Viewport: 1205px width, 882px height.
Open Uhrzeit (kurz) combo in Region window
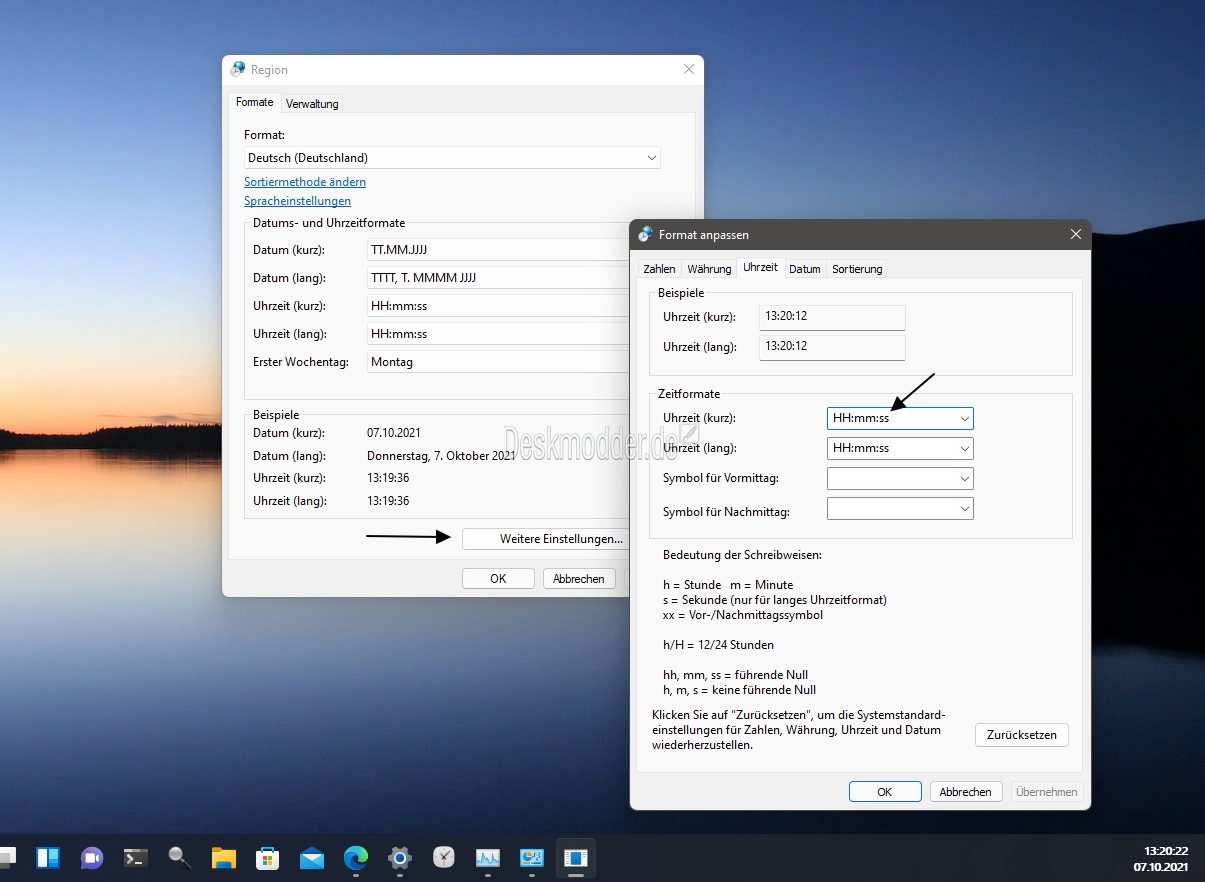click(498, 306)
